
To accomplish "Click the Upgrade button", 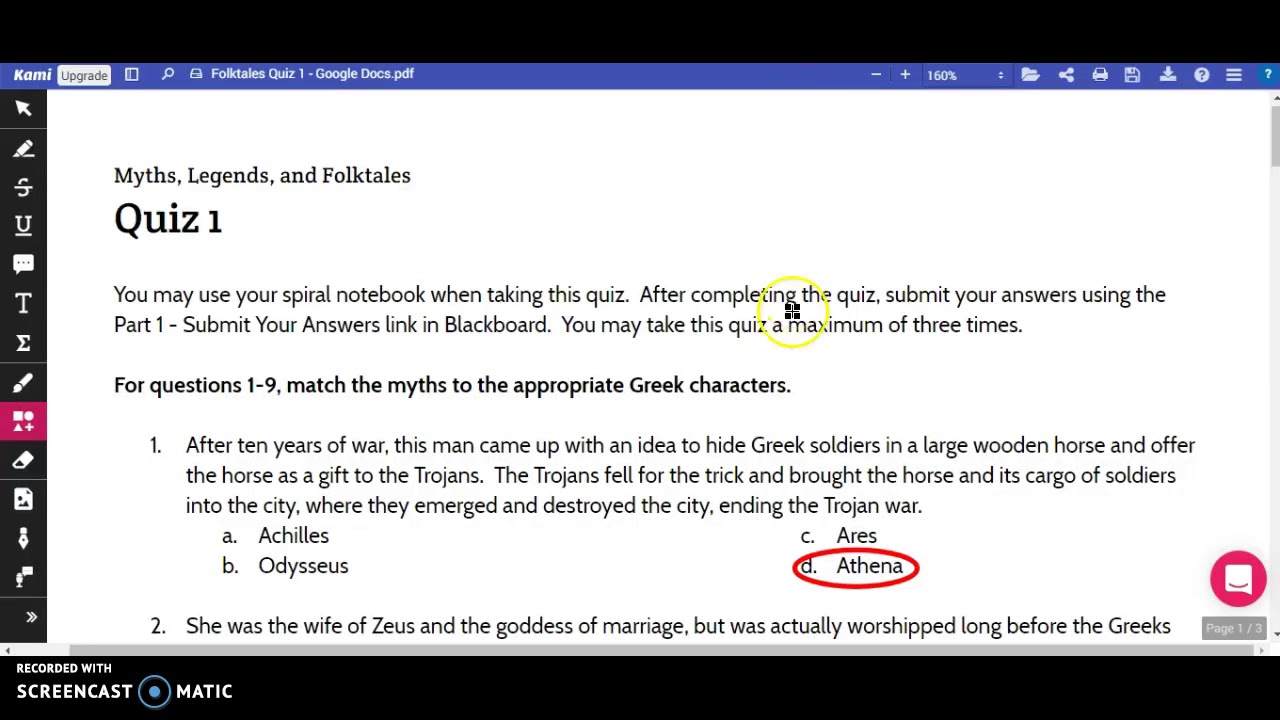I will [x=84, y=75].
